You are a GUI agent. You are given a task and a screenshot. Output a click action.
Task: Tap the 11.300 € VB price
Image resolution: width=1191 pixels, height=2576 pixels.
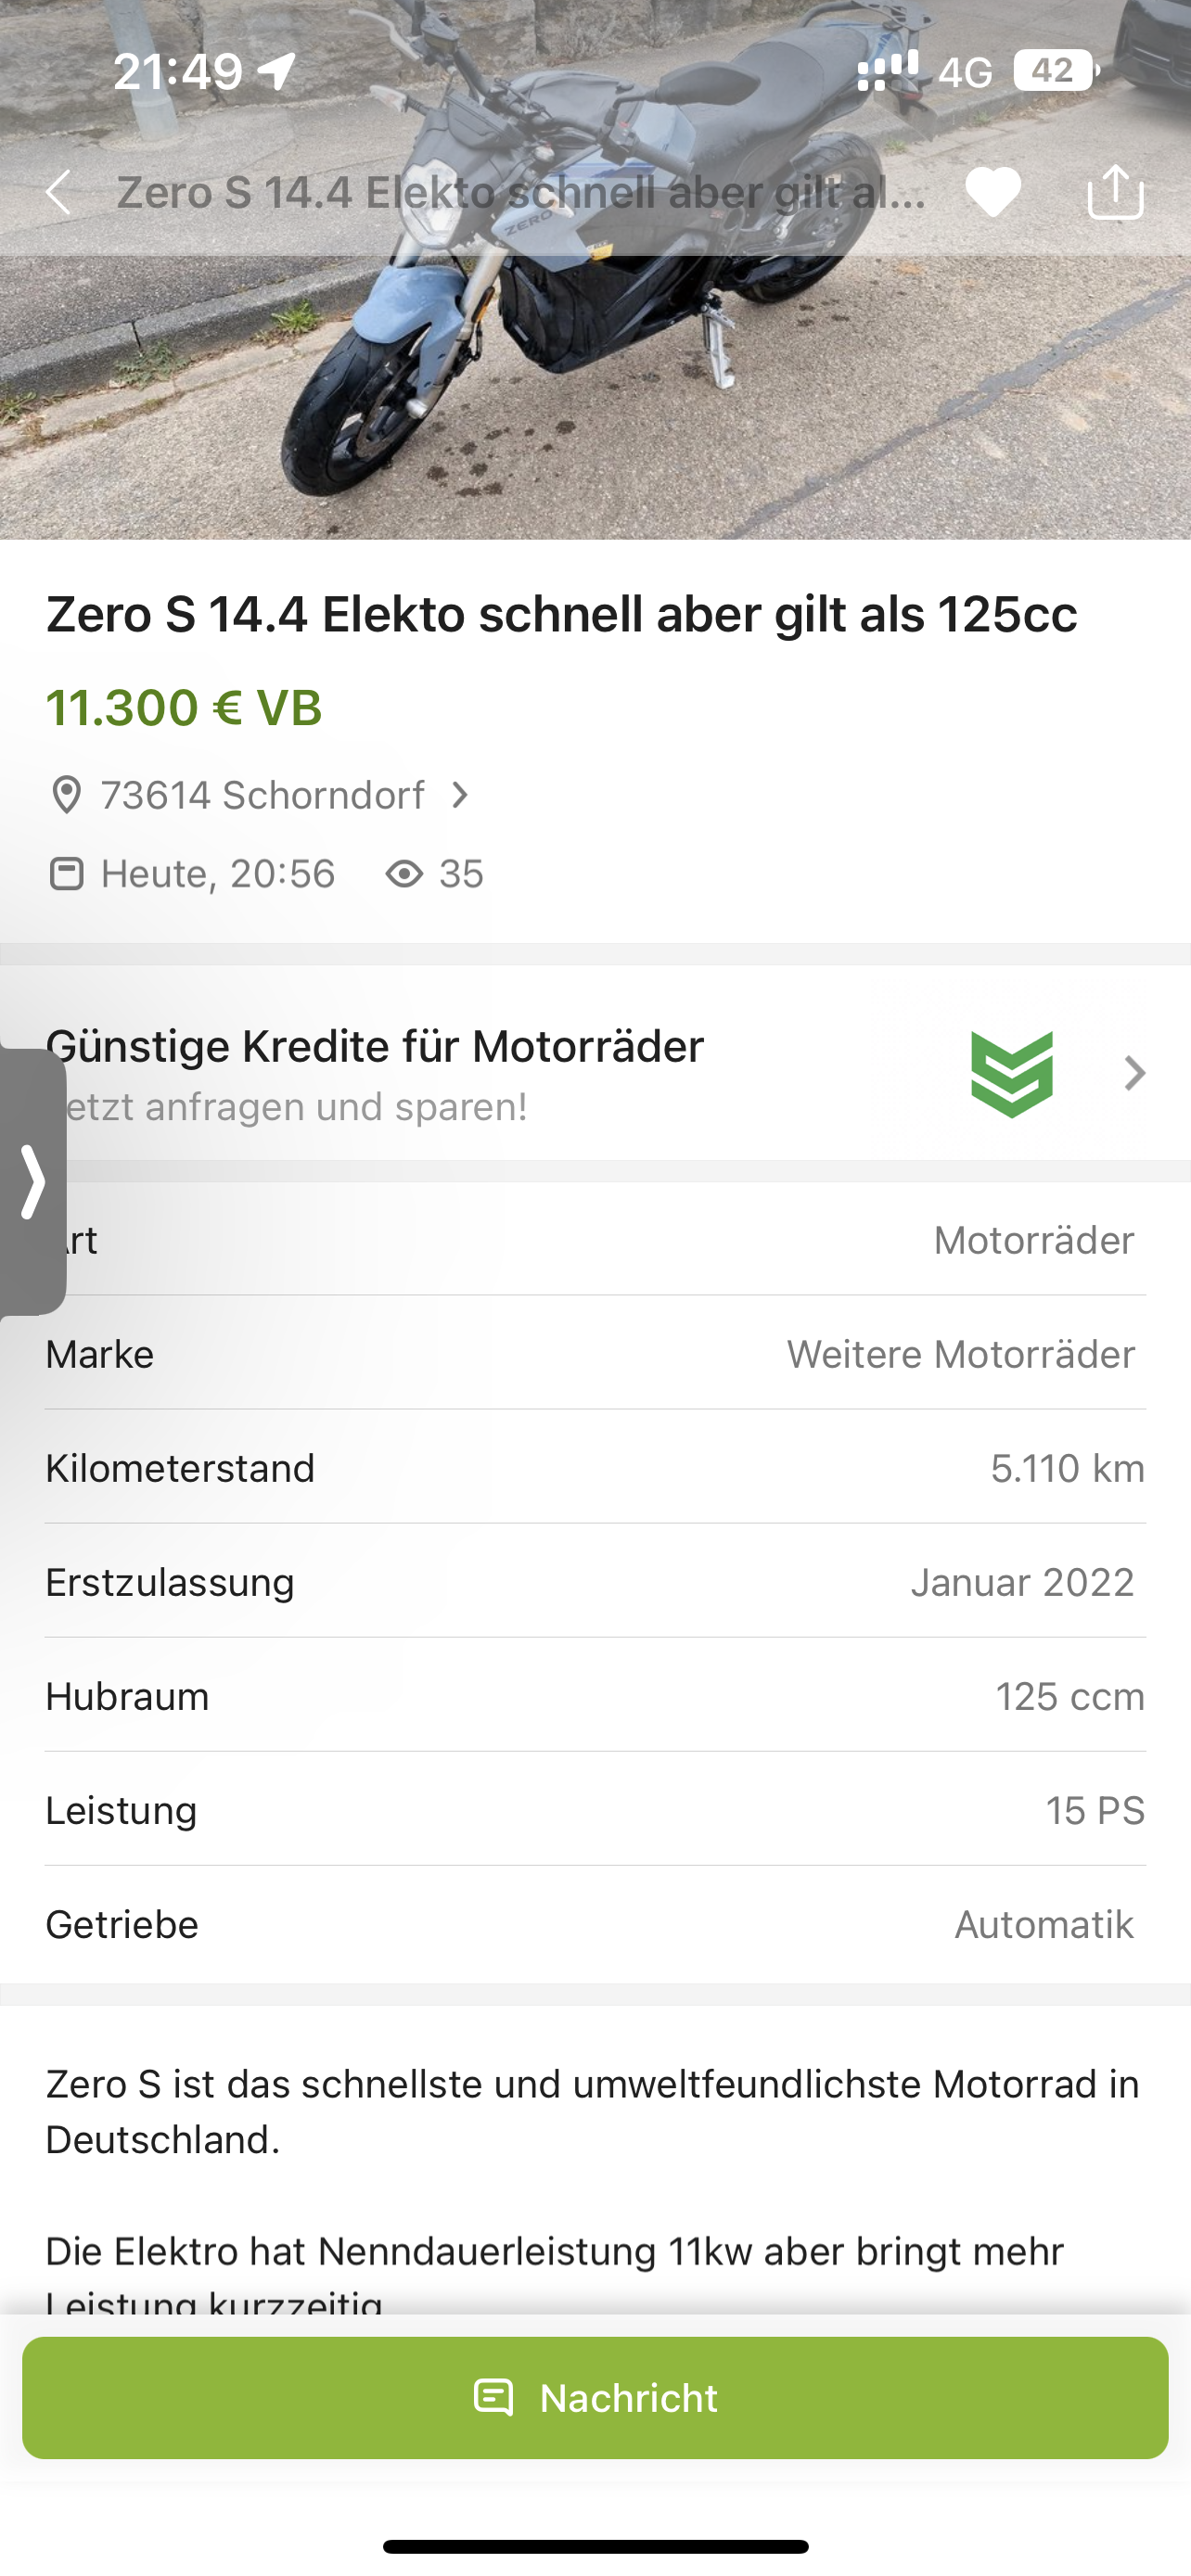tap(184, 708)
